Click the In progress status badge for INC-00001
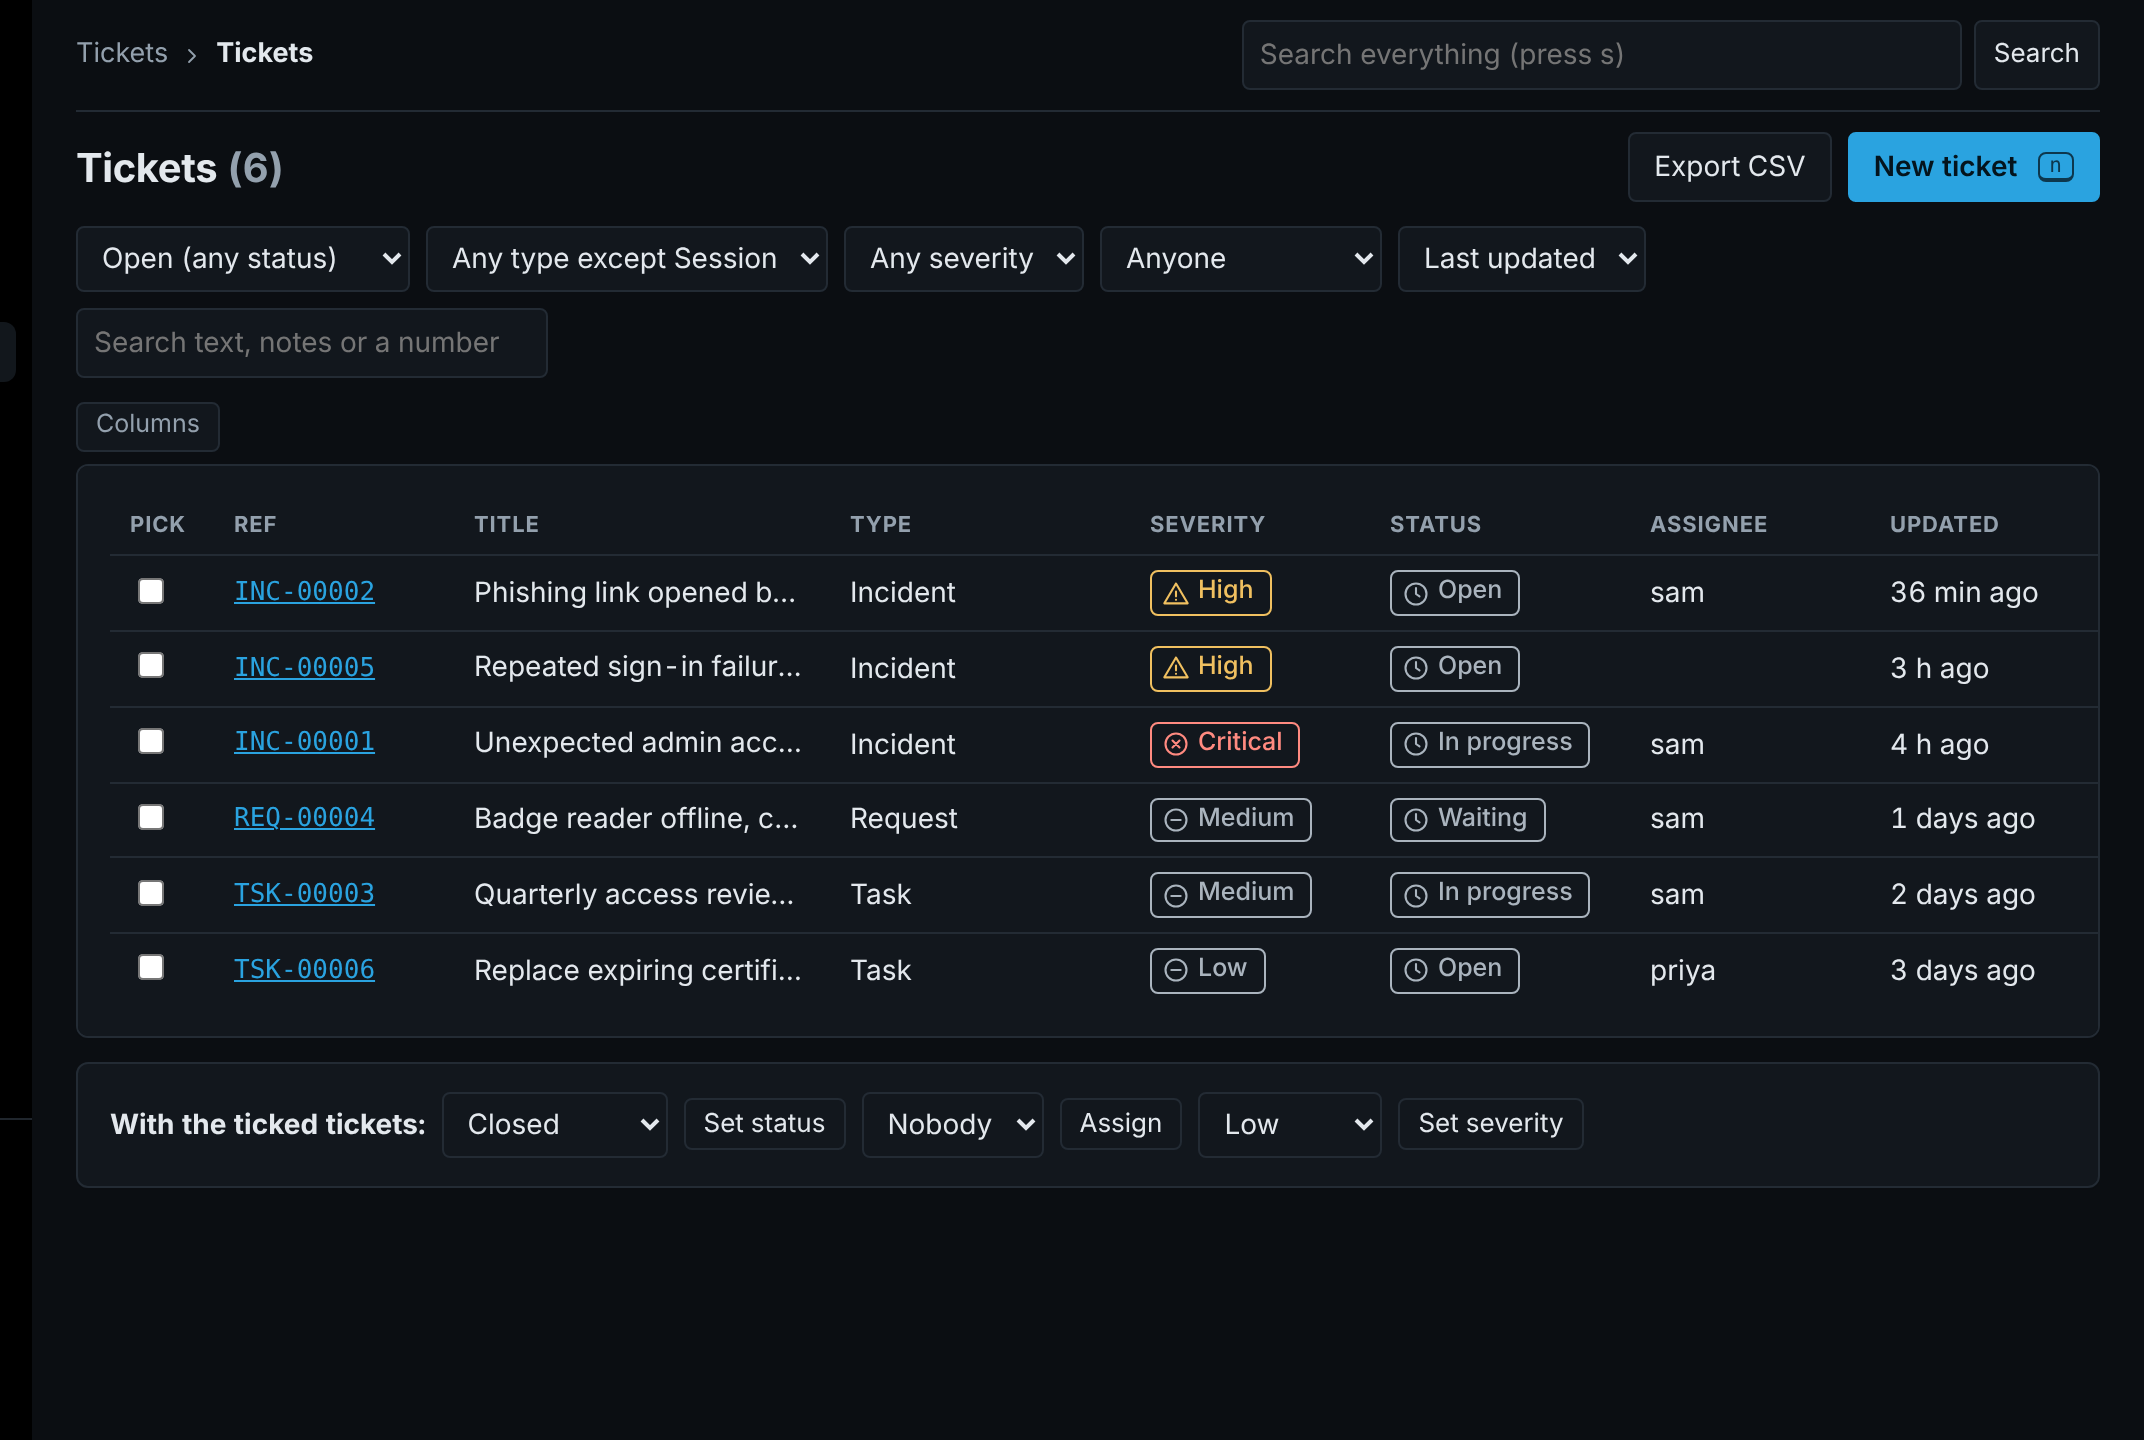 [x=1489, y=744]
